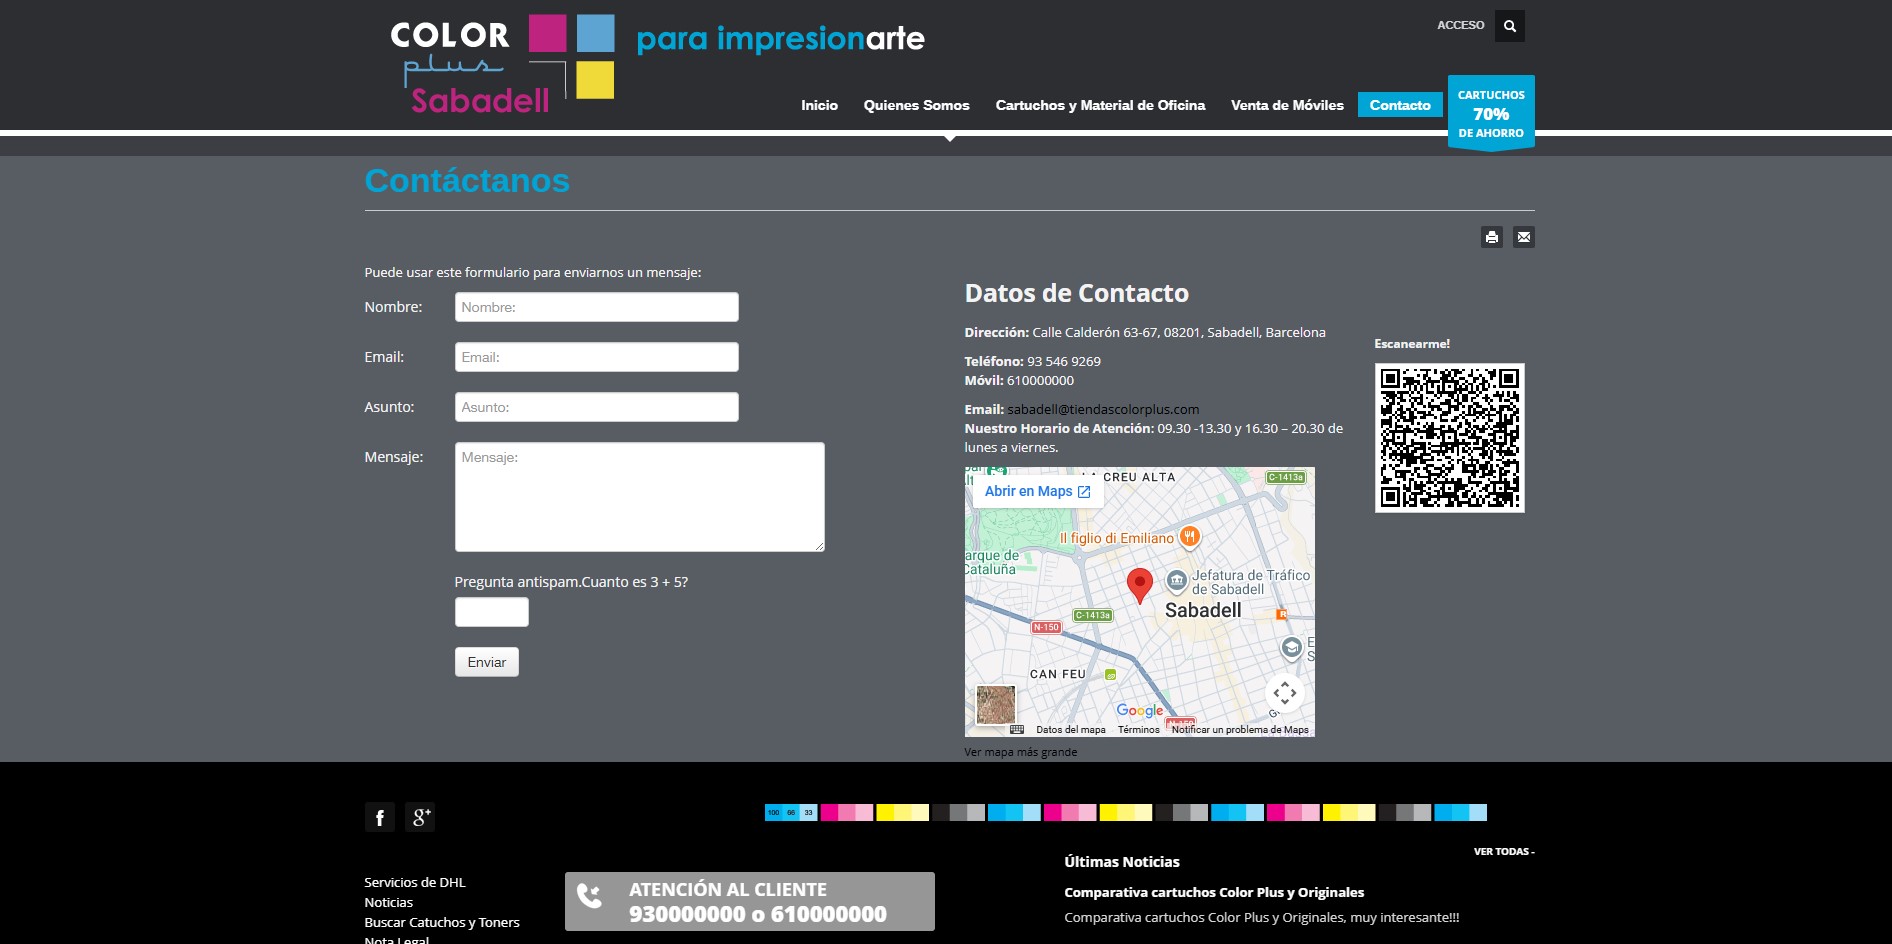Click Abrir en Maps link
Screen dimensions: 1892x944
click(x=1037, y=491)
